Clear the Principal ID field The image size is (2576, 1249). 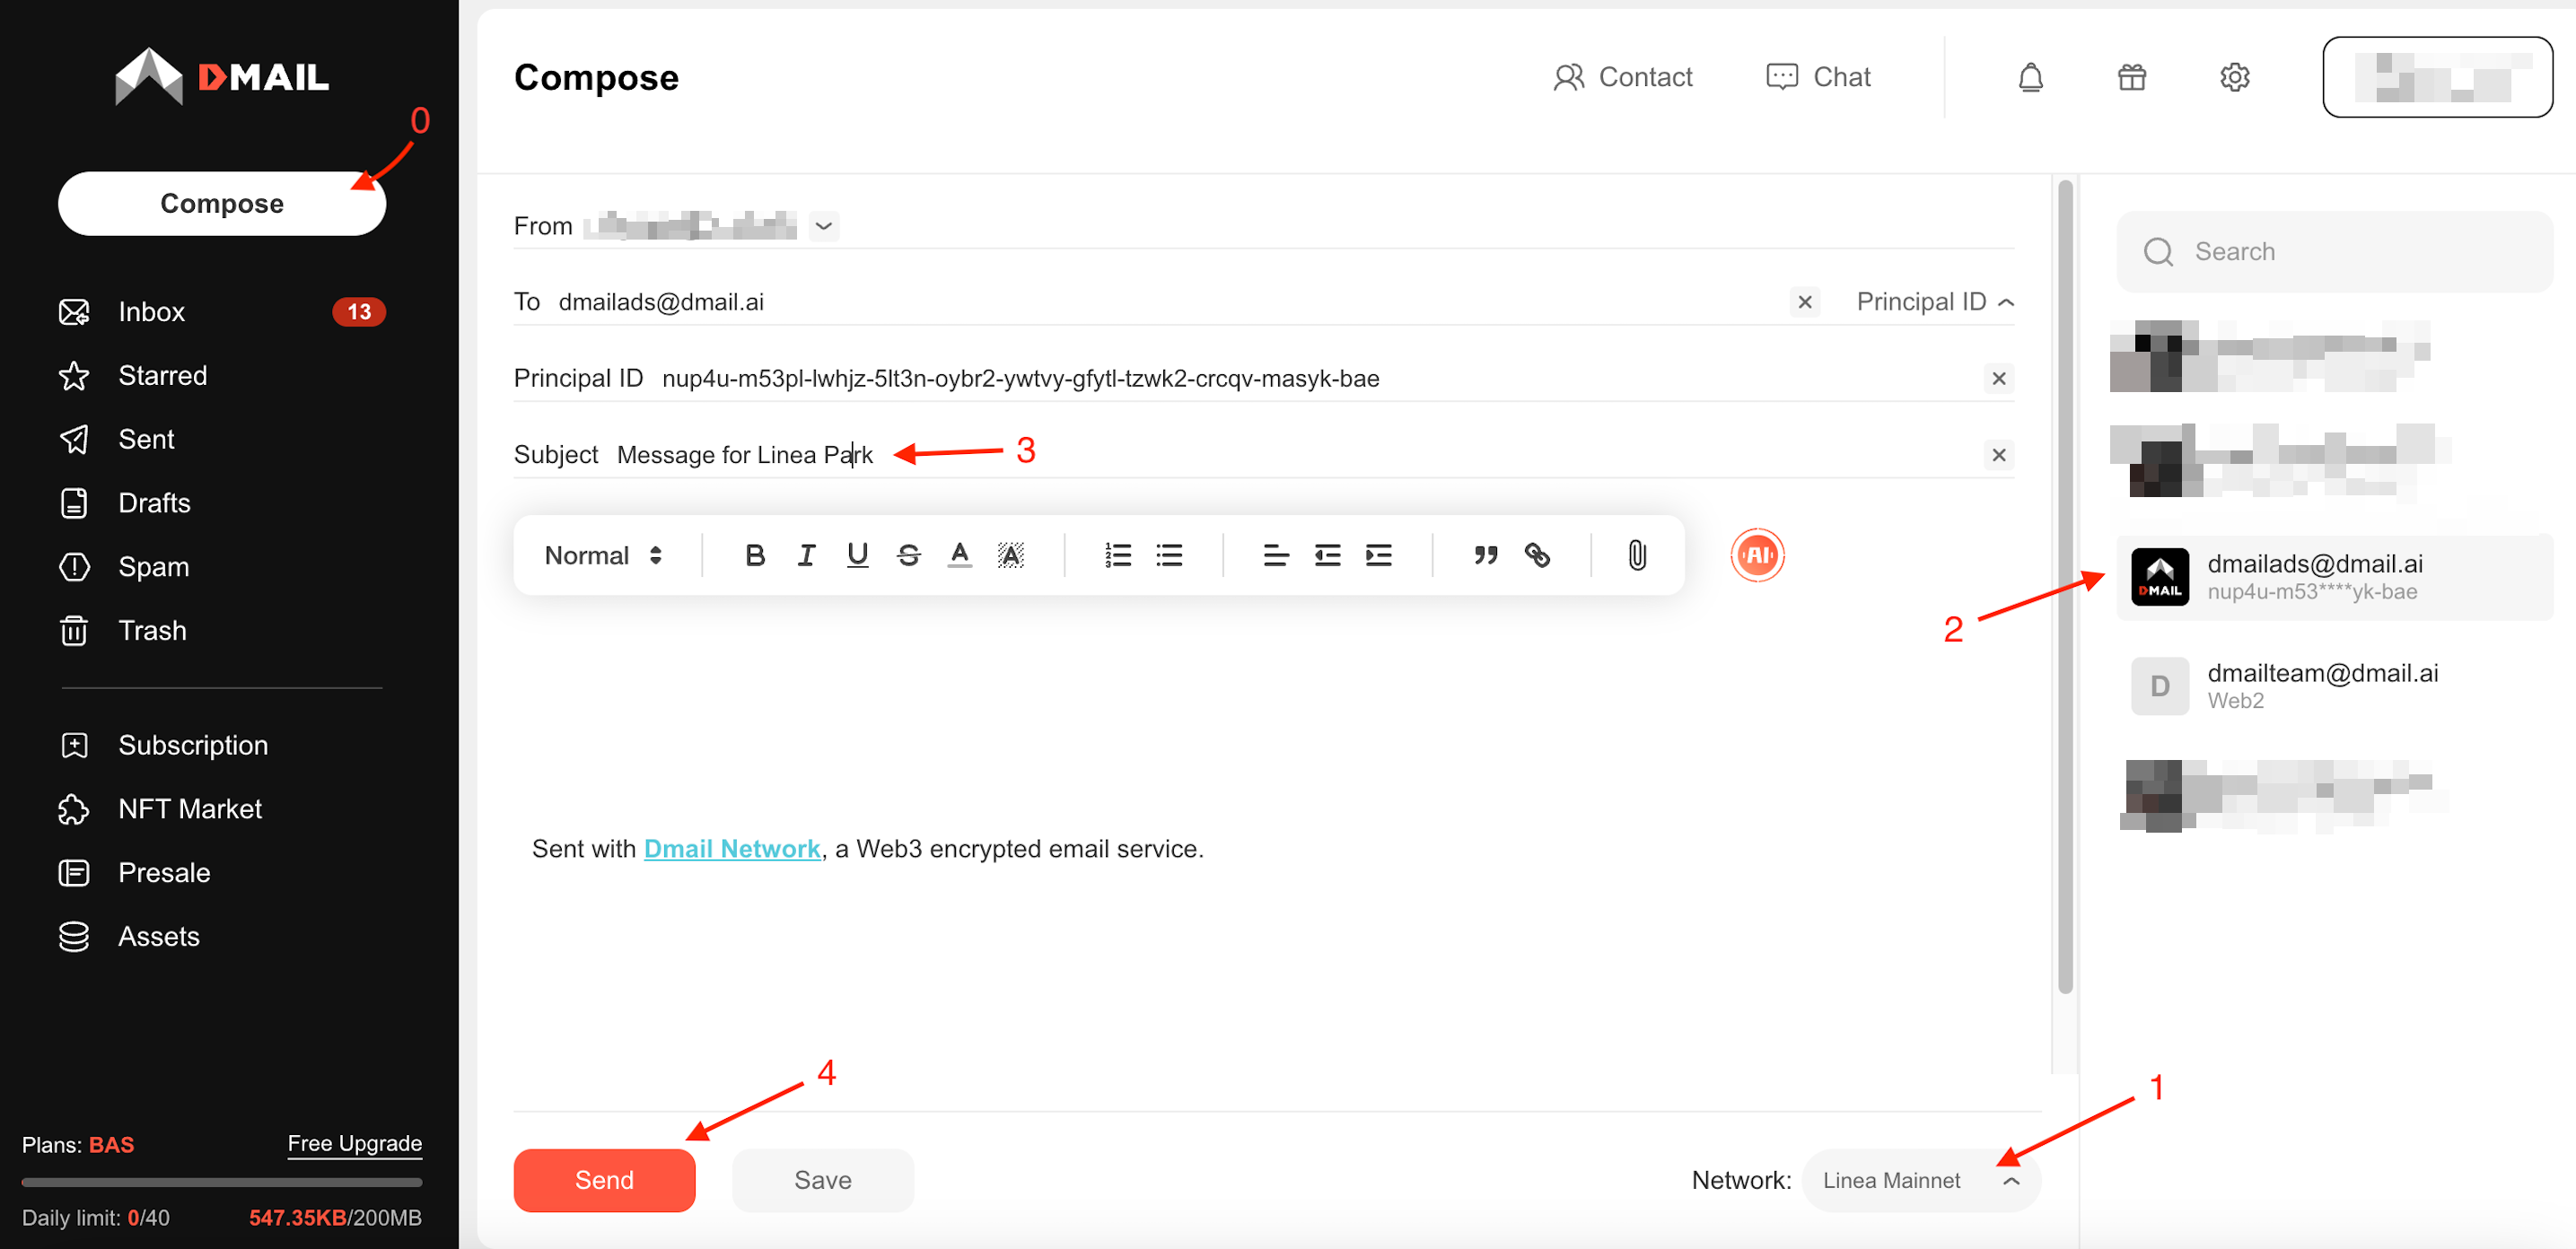(x=1998, y=378)
